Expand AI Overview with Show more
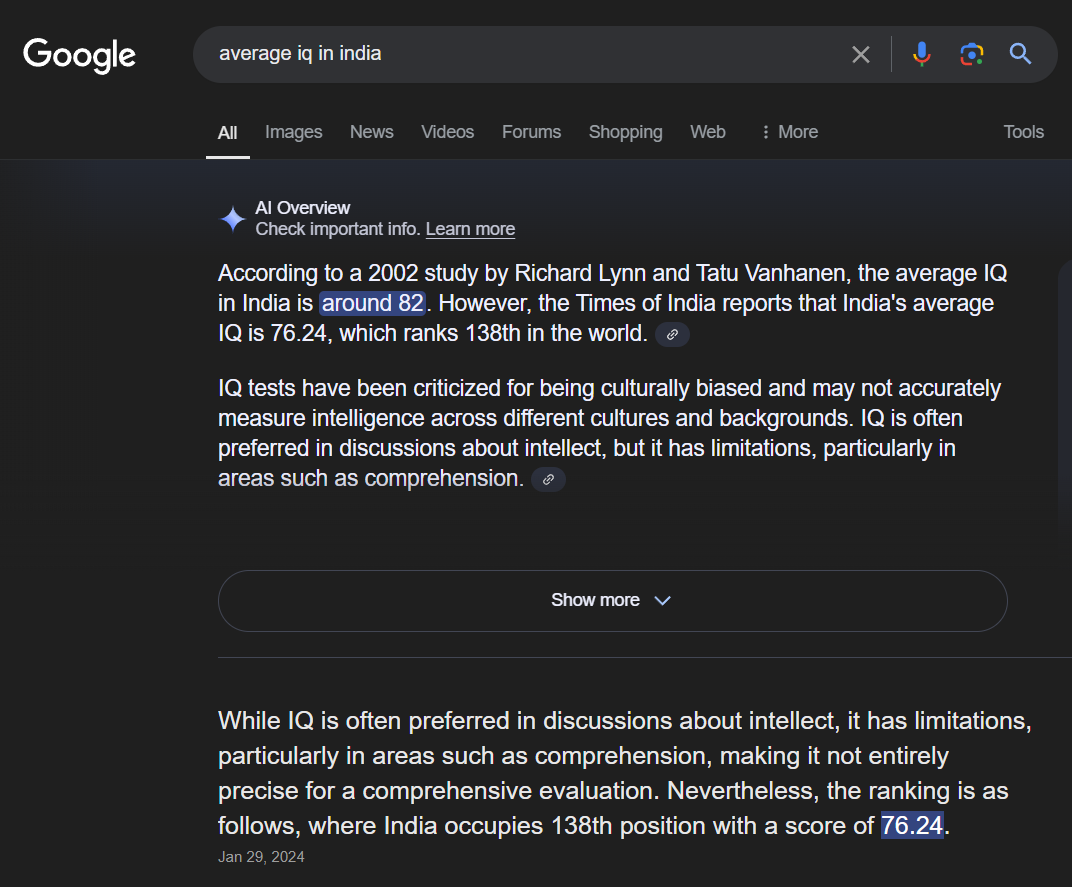This screenshot has height=887, width=1072. point(613,600)
